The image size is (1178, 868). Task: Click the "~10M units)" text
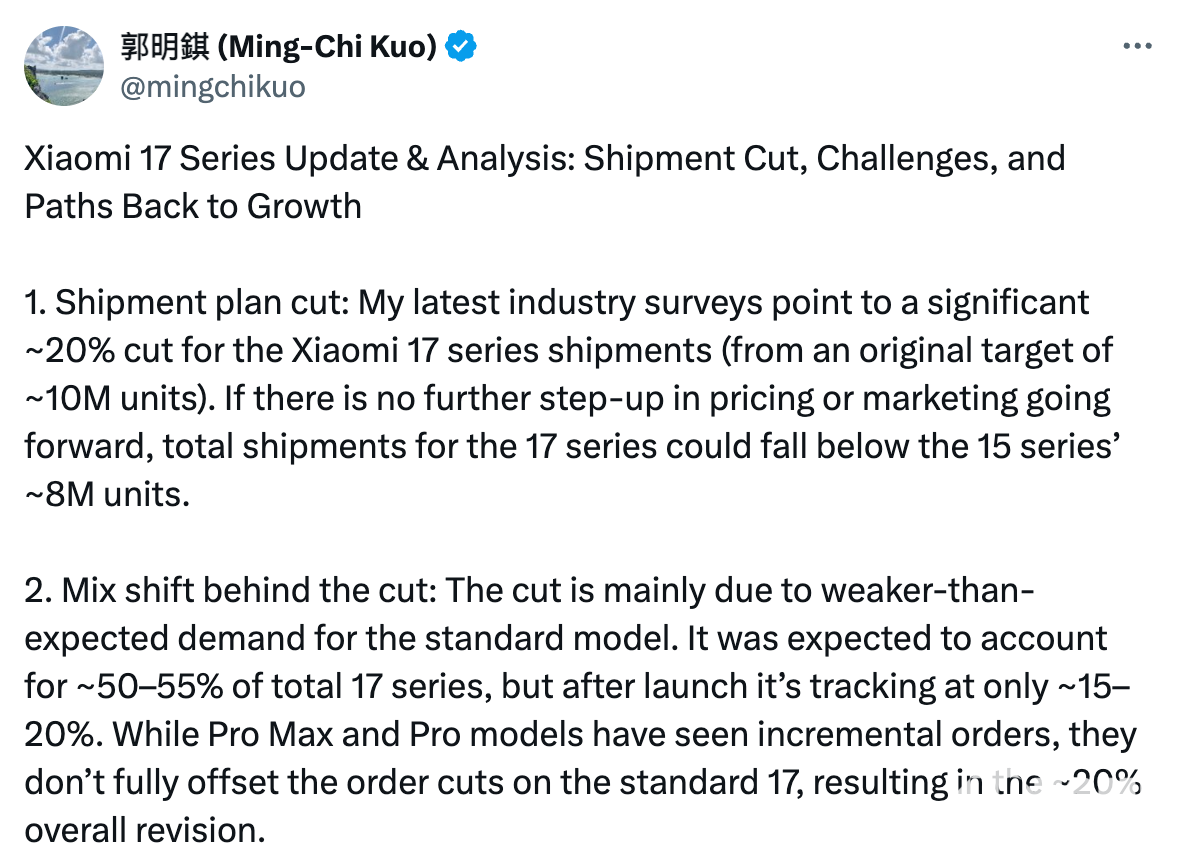[x=110, y=398]
